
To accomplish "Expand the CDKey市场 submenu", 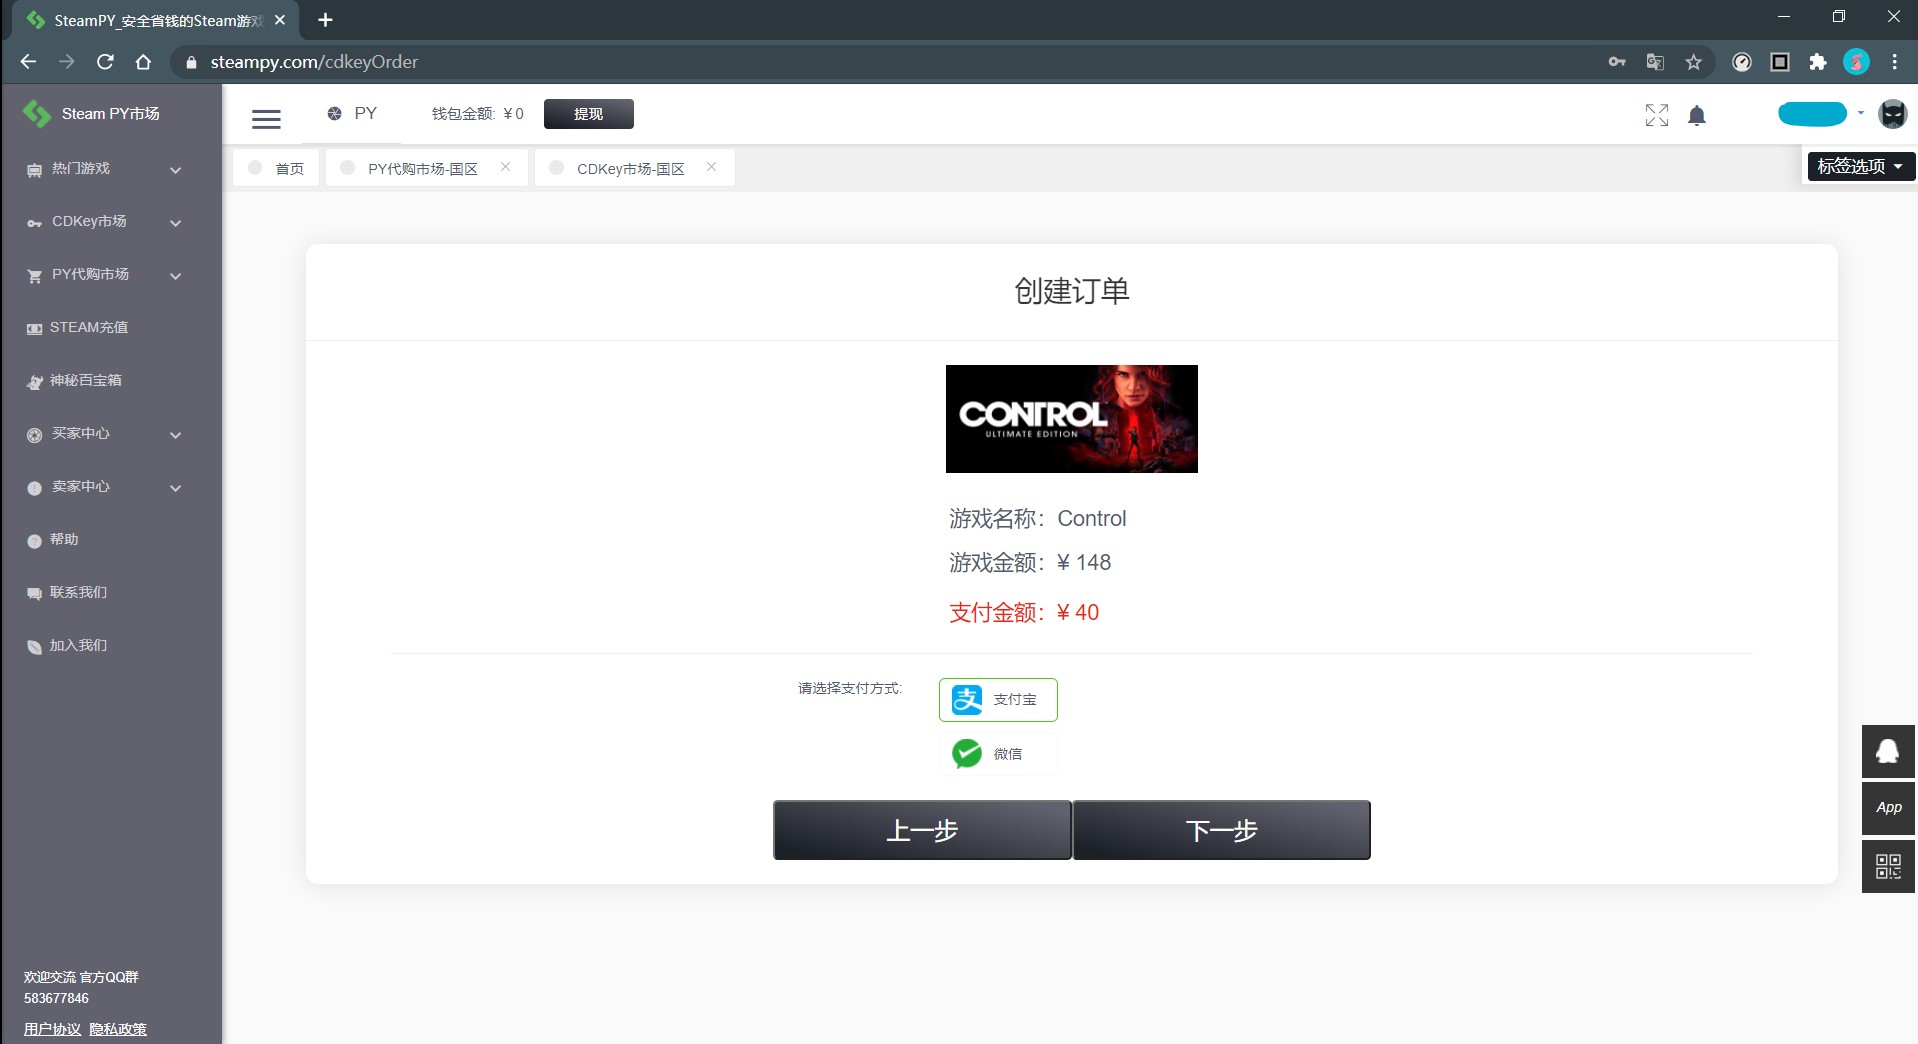I will point(175,223).
